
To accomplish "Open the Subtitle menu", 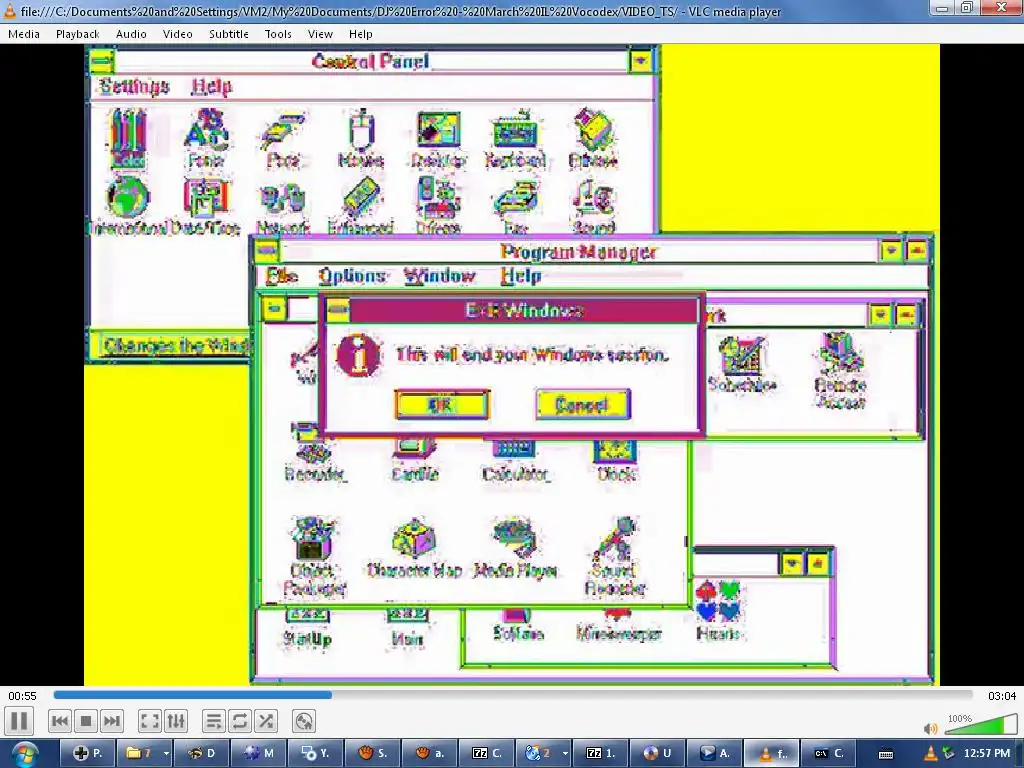I will click(x=229, y=34).
